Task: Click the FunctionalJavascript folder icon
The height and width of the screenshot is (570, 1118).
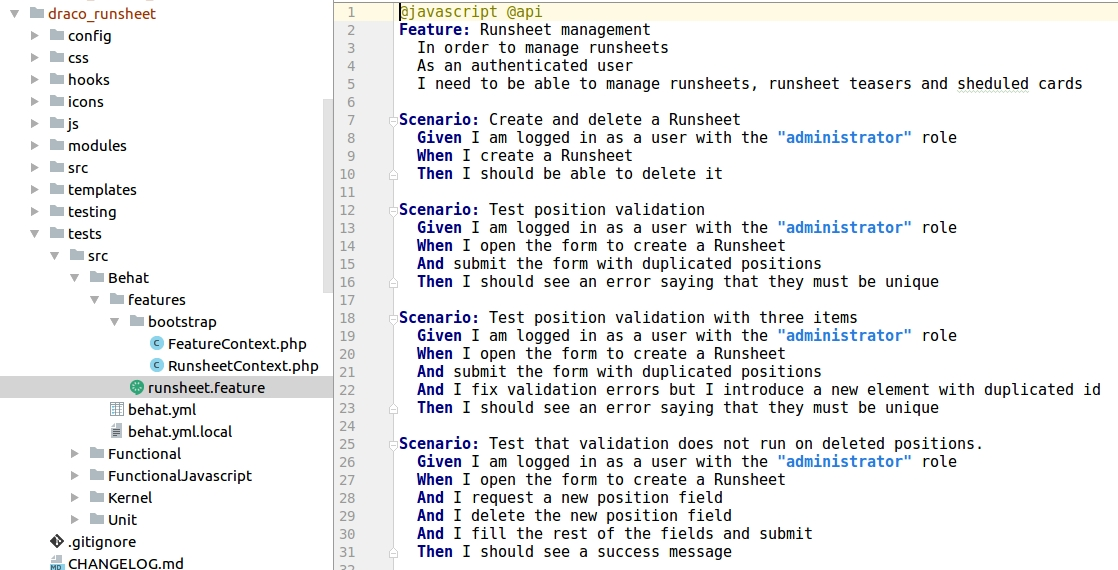Action: click(97, 475)
